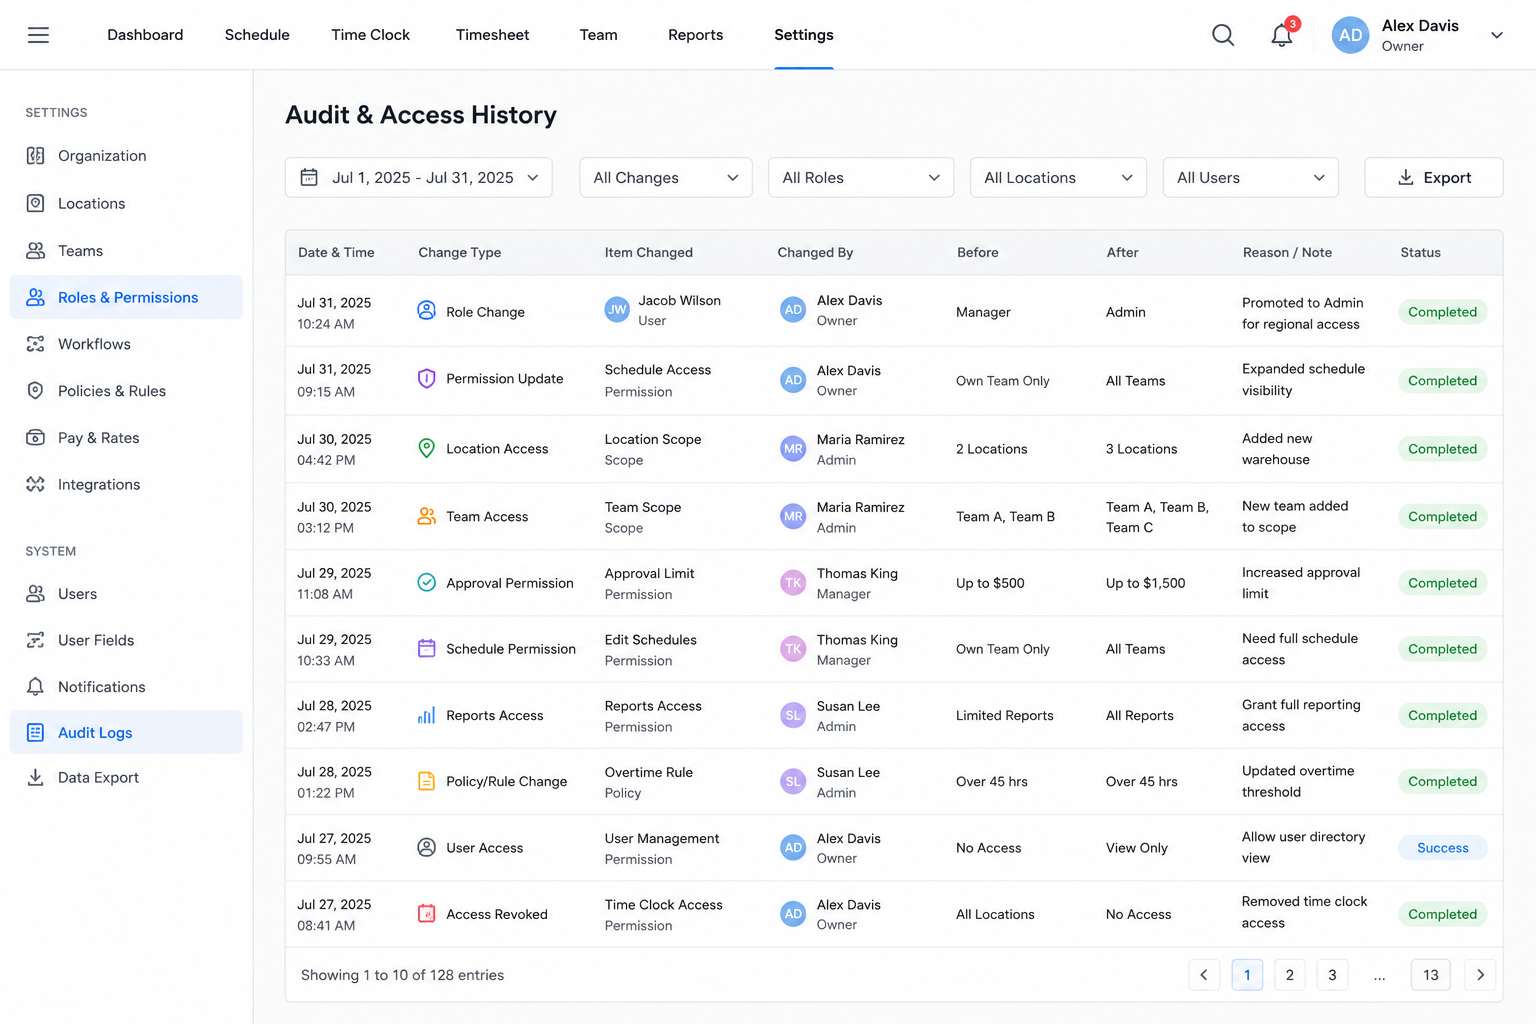Expand the Alex Davis account chevron

(1497, 35)
